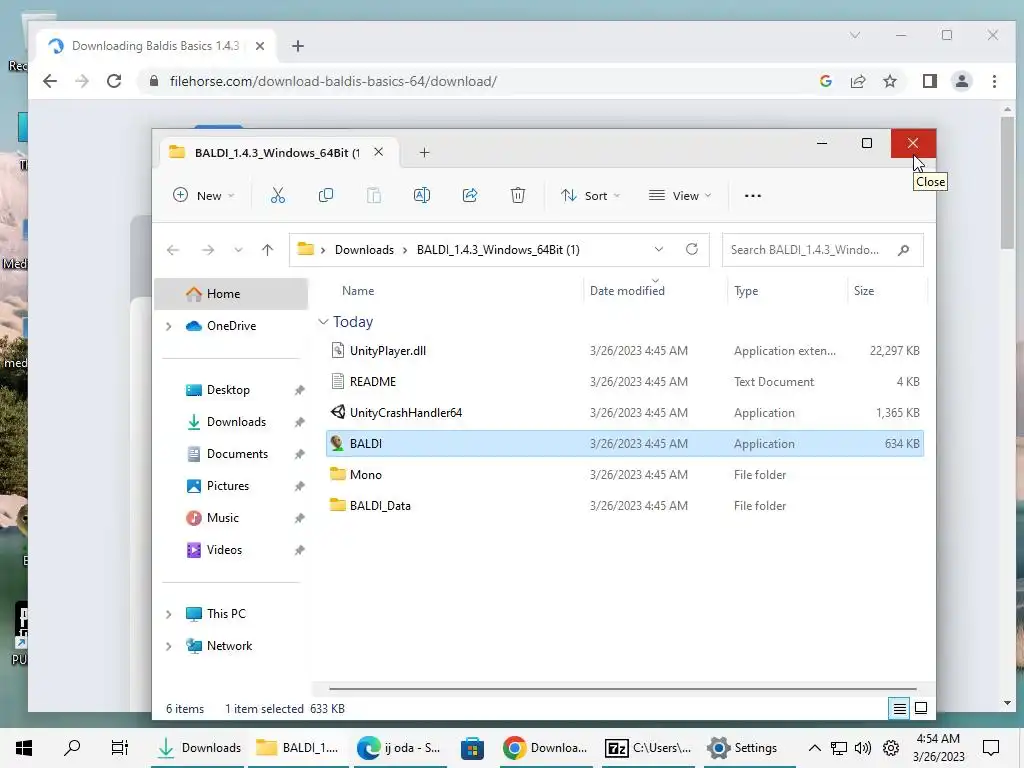Open Windows Start menu

tap(24, 748)
